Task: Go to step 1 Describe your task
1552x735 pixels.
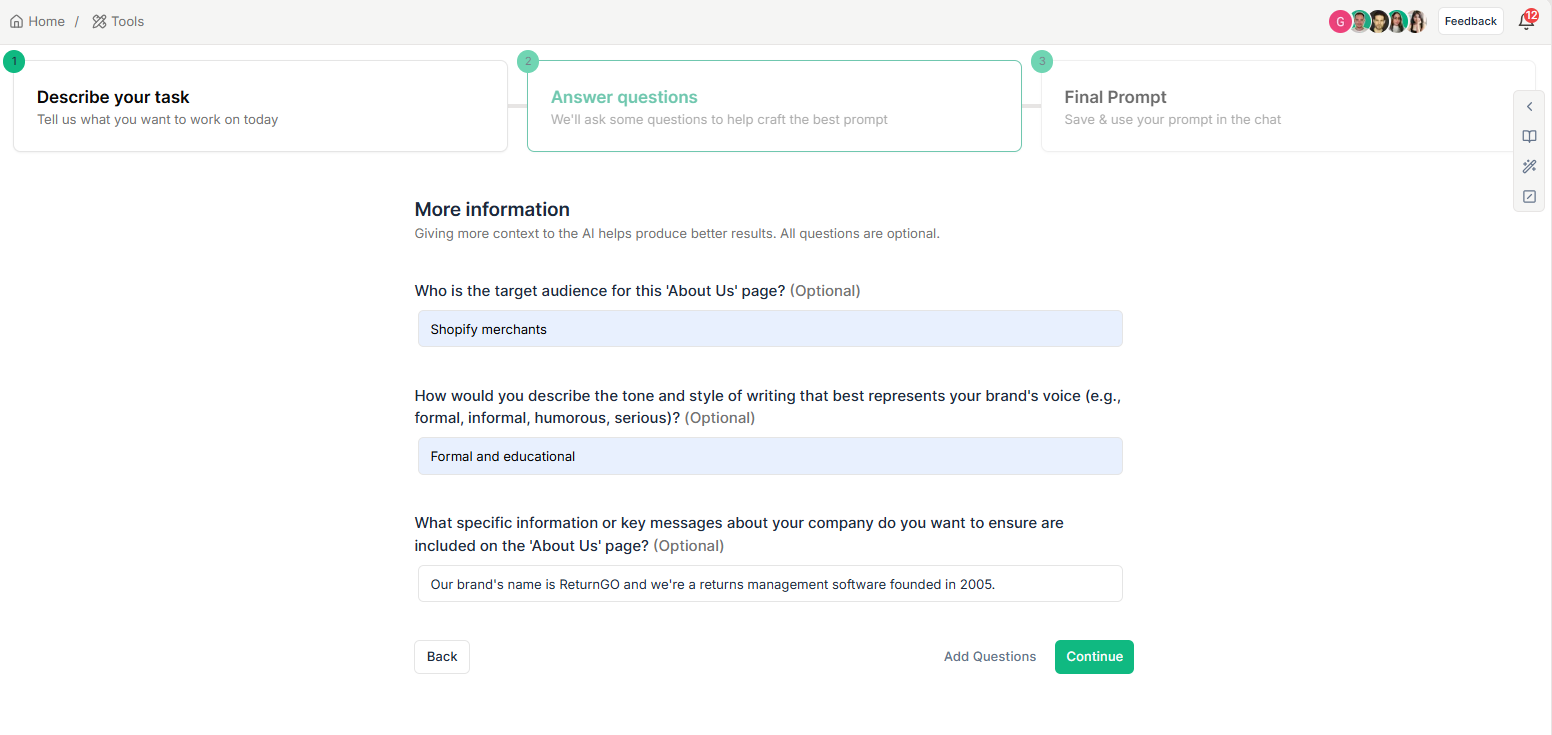Action: [260, 106]
